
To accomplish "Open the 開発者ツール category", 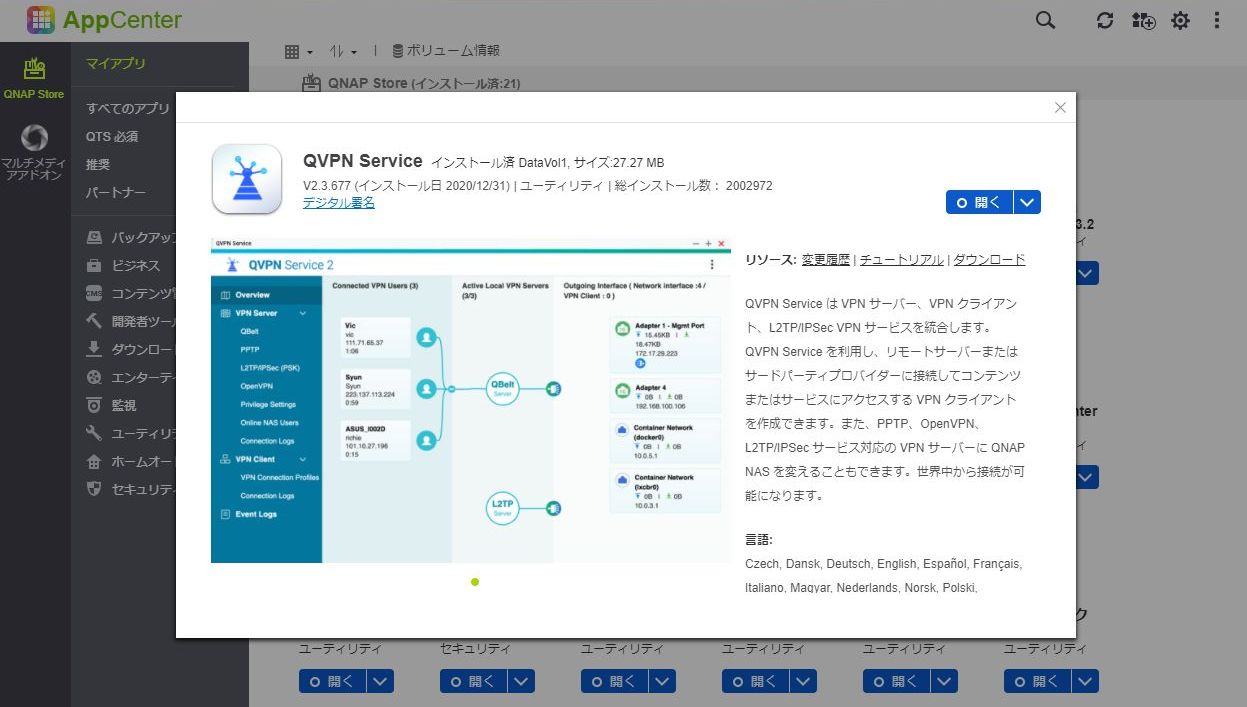I will point(132,322).
